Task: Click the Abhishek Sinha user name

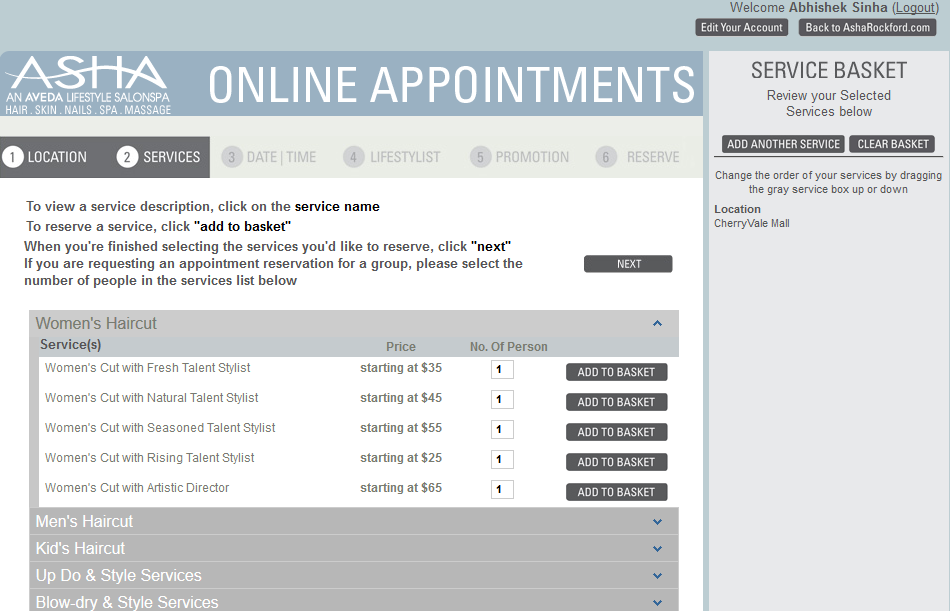Action: point(838,8)
